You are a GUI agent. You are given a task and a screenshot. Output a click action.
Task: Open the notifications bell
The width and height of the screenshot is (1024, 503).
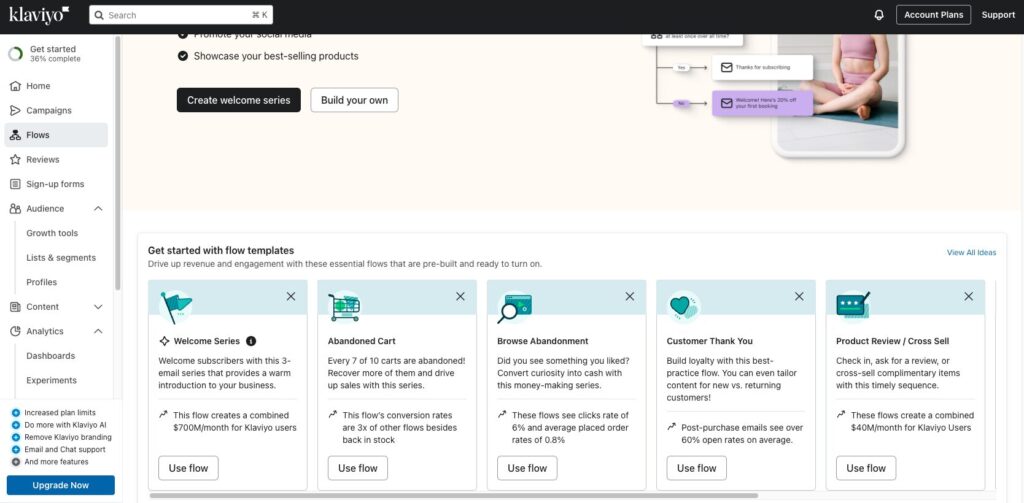[879, 15]
